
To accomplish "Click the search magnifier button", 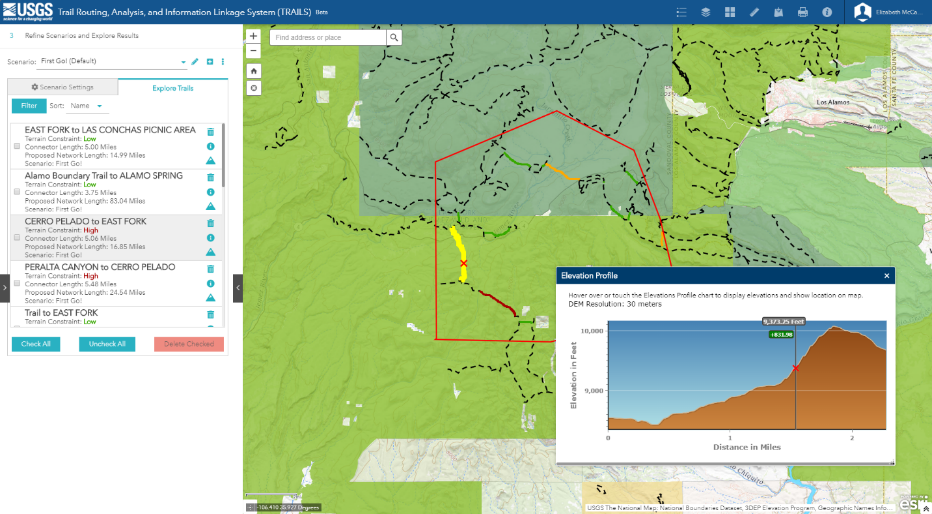I will [393, 37].
